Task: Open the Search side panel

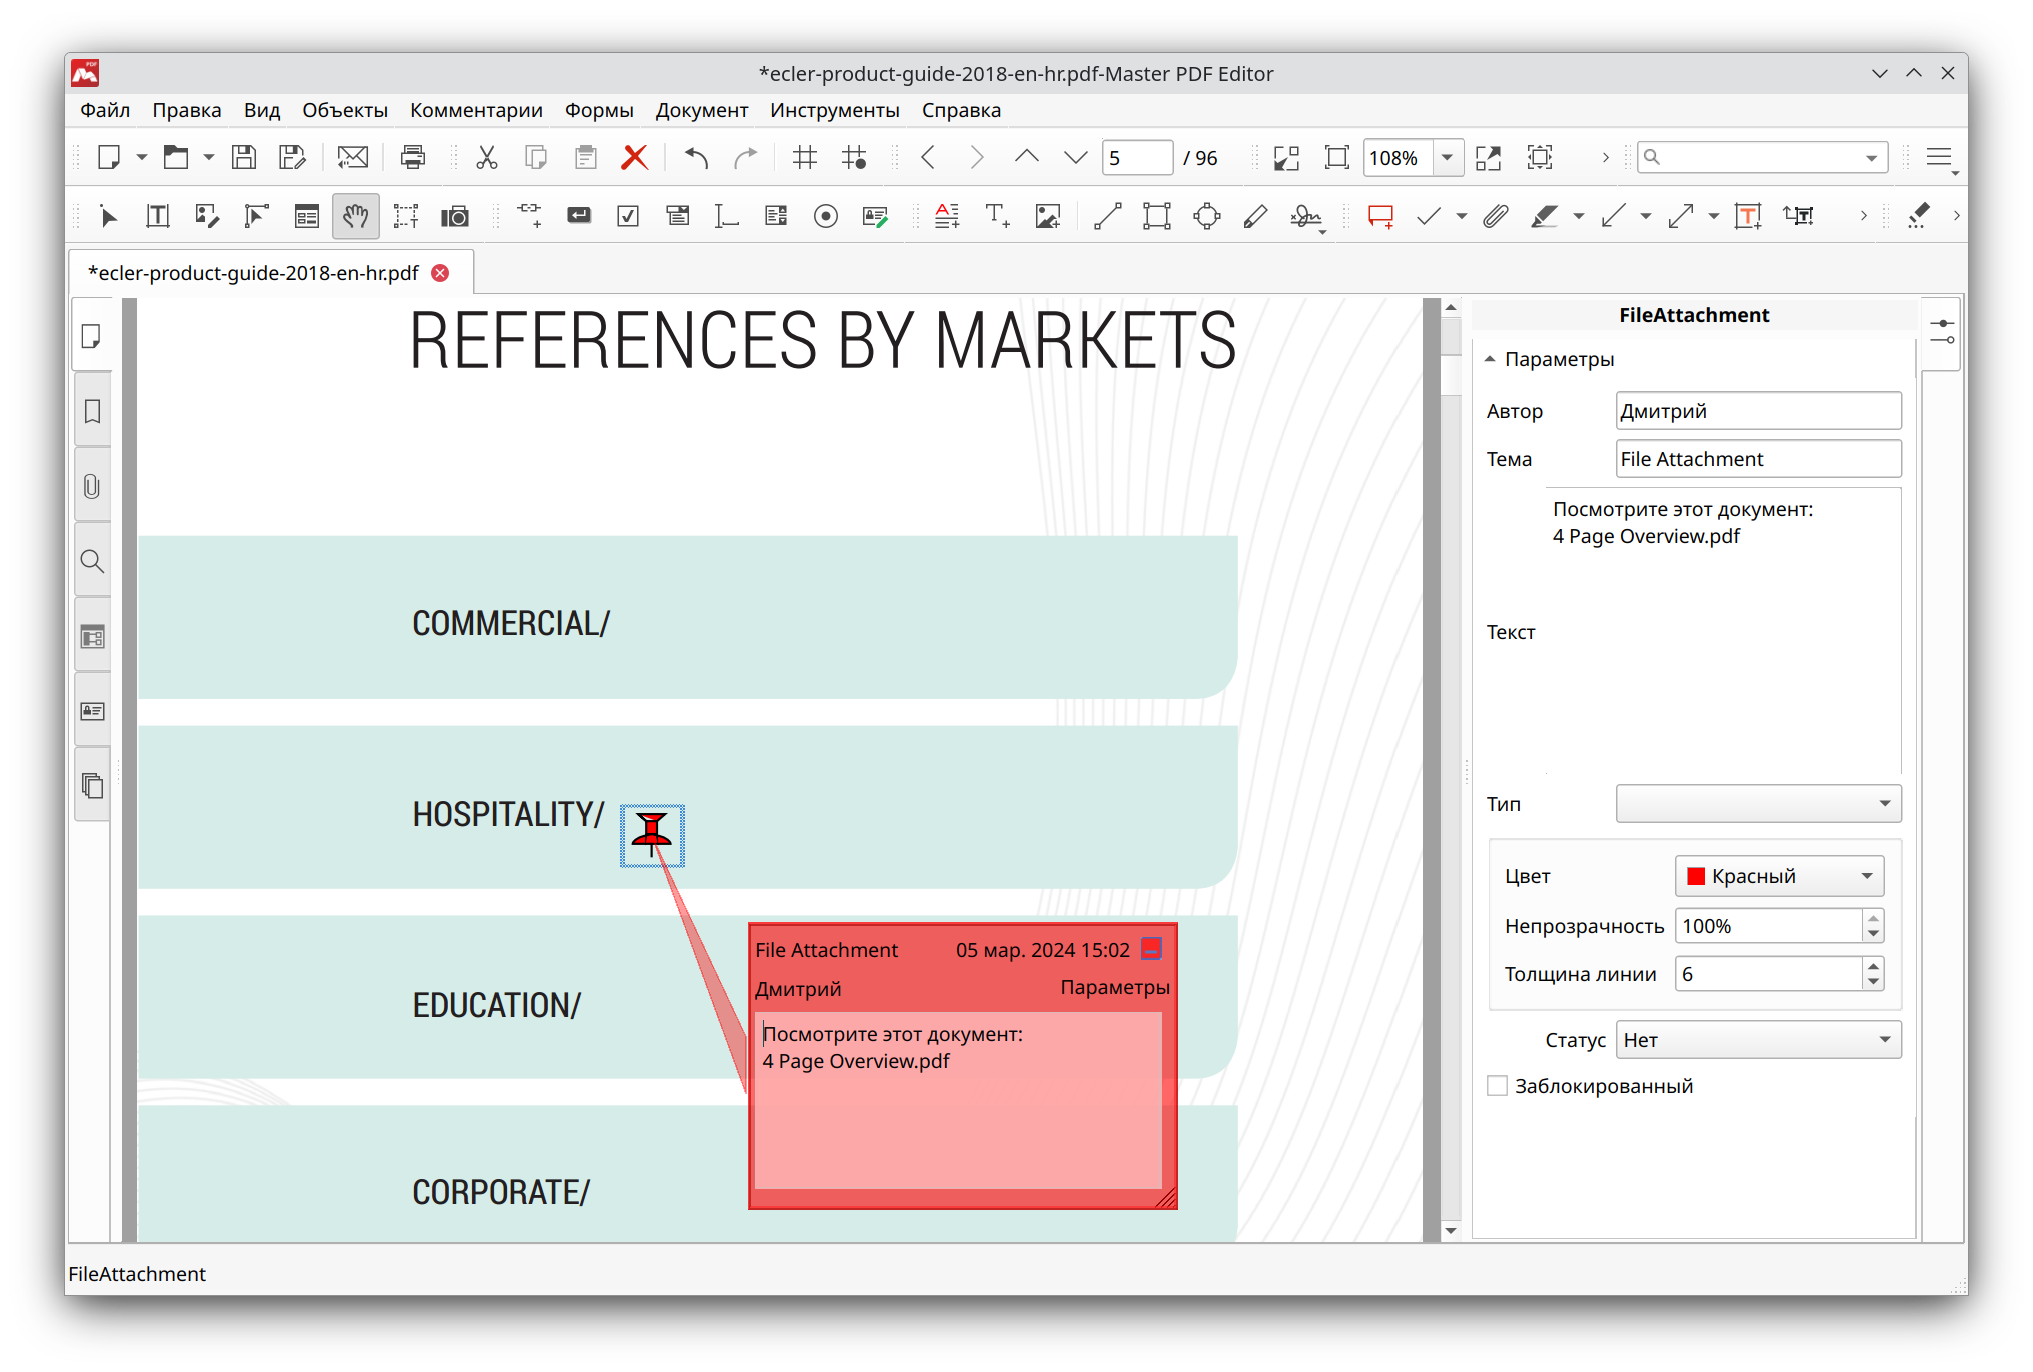Action: (92, 561)
